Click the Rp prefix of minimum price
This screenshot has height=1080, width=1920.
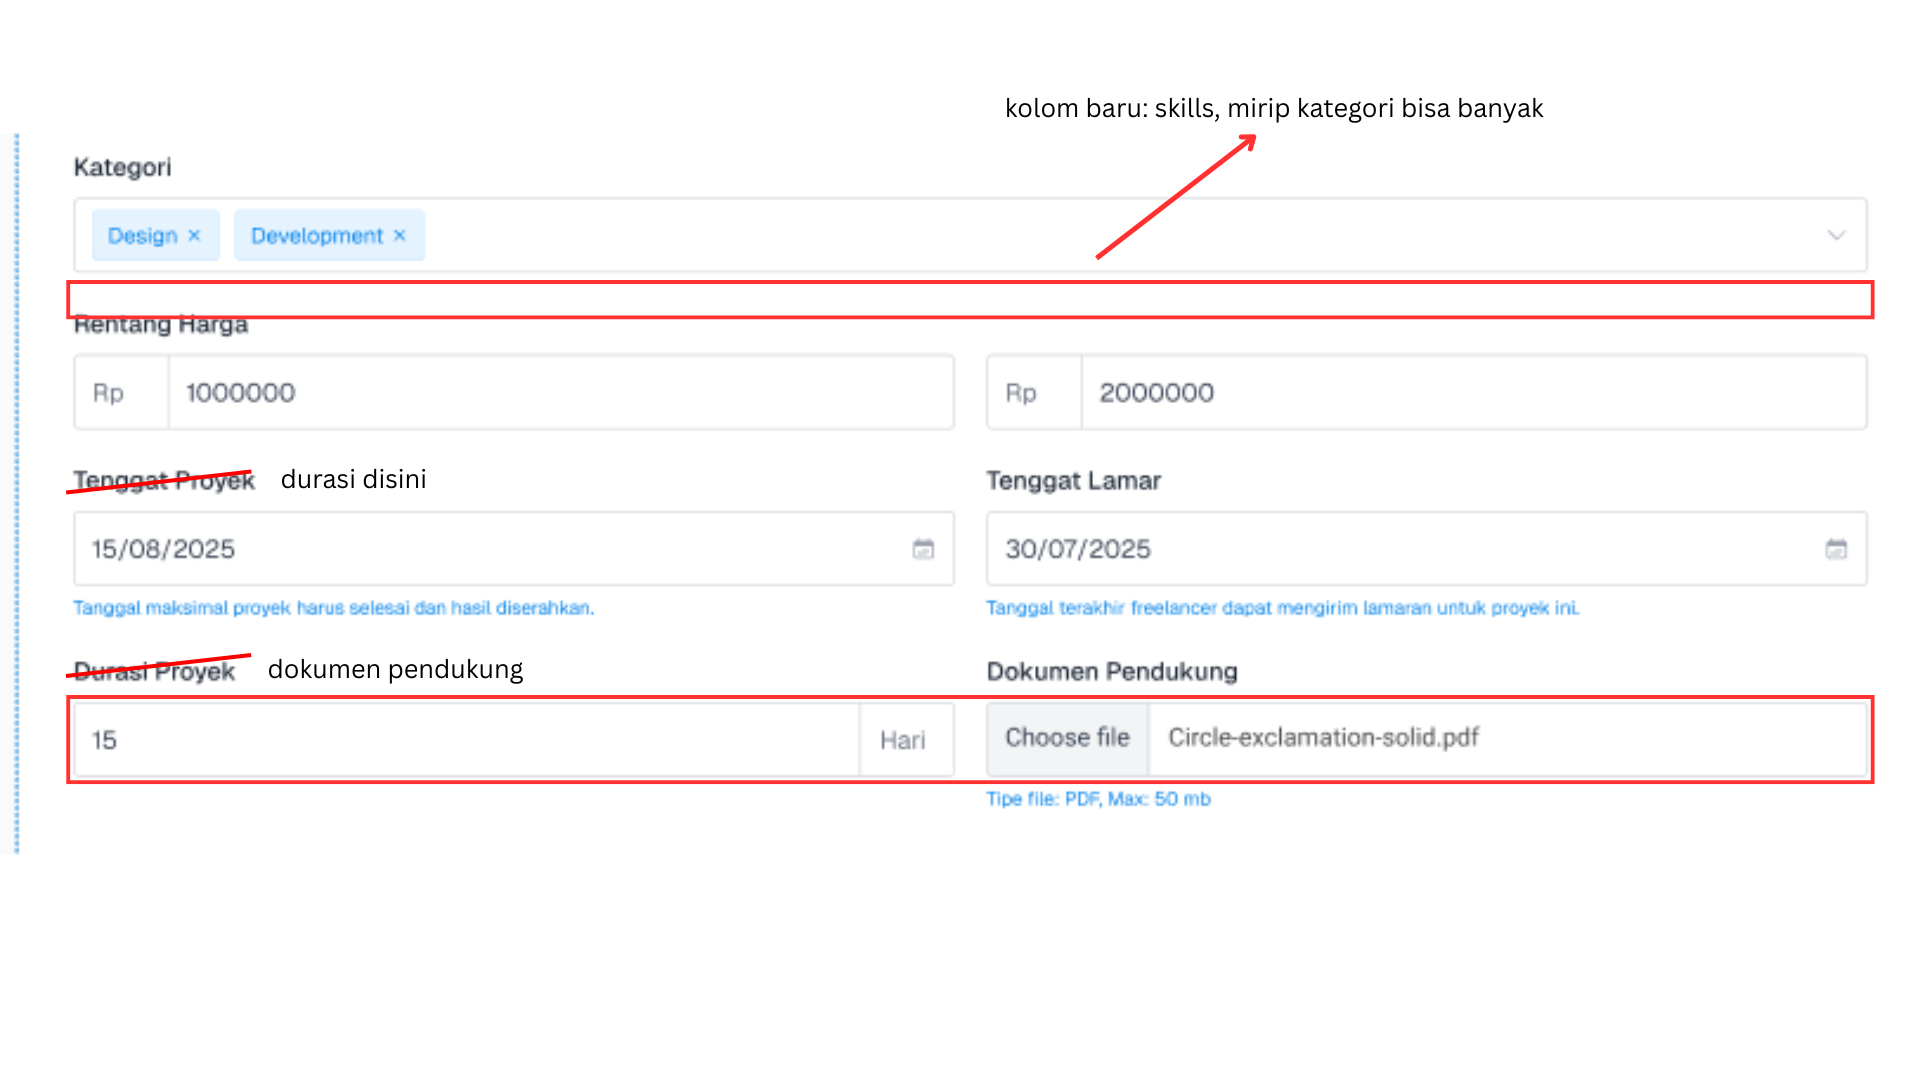108,393
